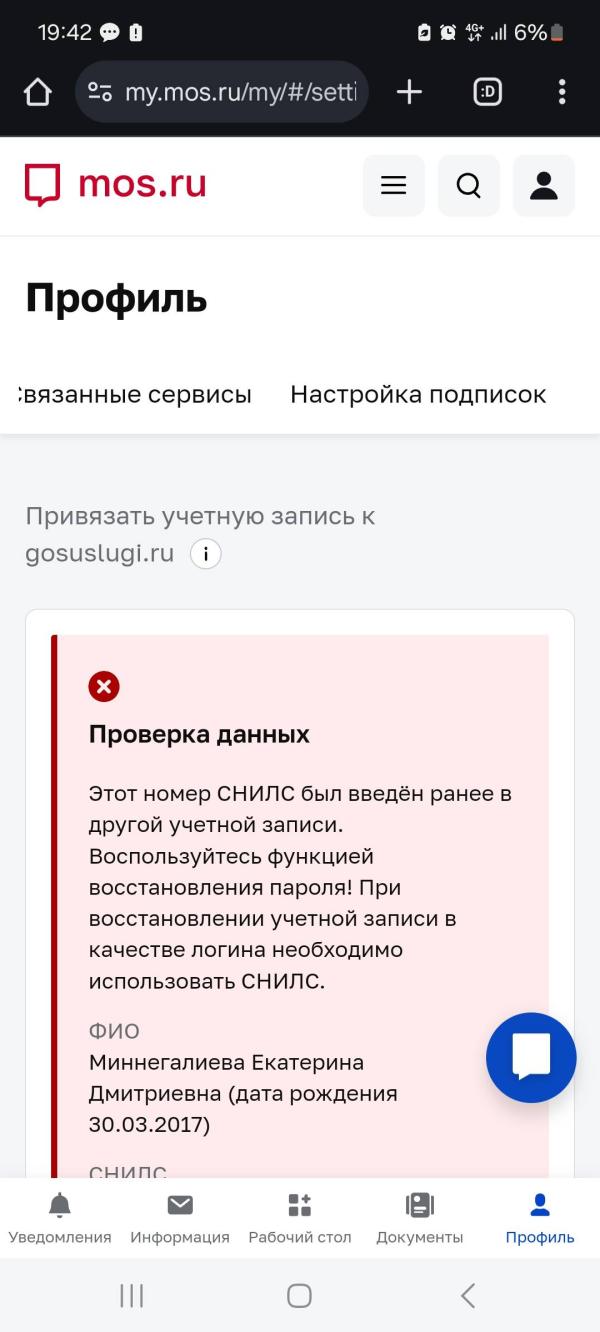This screenshot has height=1332, width=600.
Task: Open the mos.ru hamburger menu
Action: 393,185
